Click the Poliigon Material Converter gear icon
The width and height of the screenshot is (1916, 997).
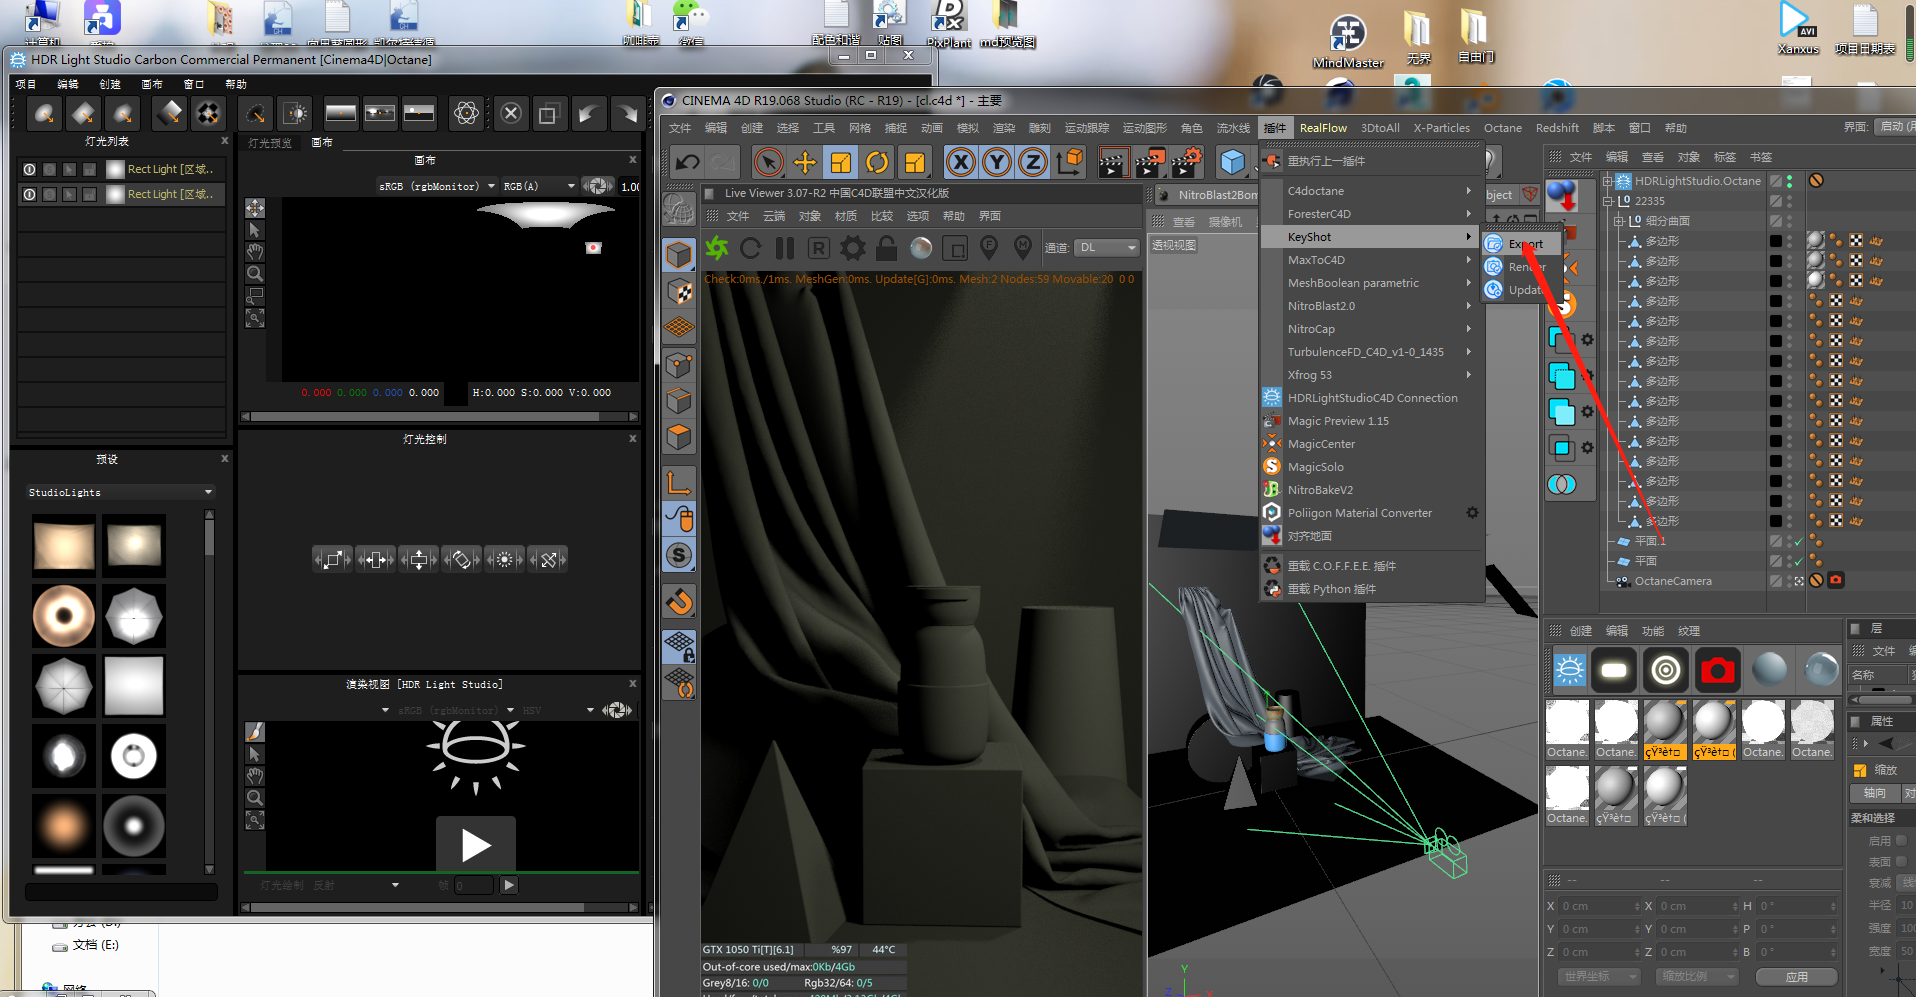(x=1471, y=512)
